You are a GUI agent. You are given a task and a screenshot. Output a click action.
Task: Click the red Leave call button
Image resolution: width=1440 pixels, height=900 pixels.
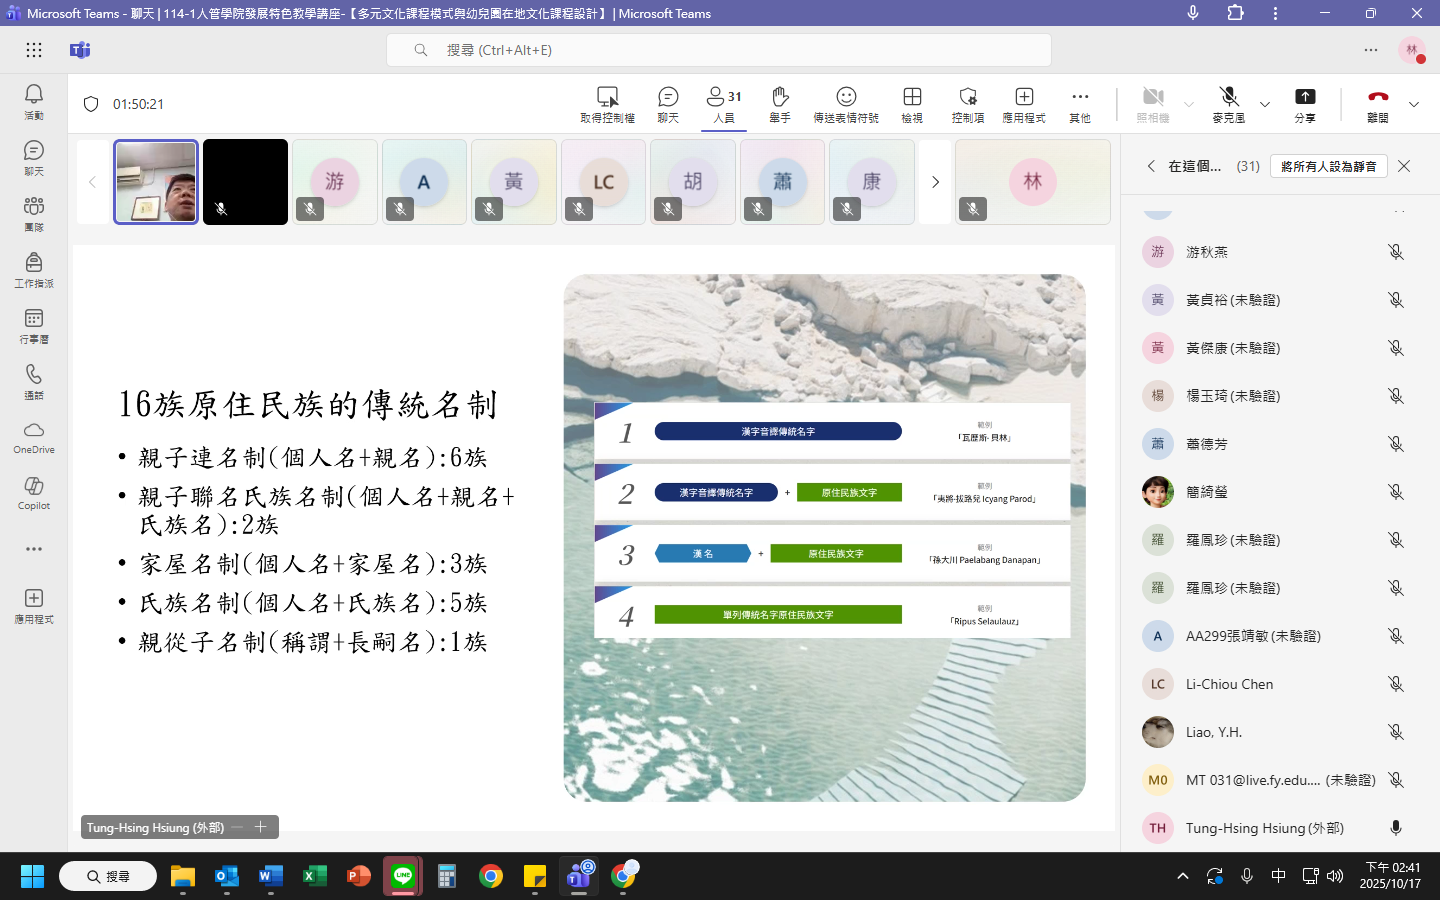(1378, 103)
